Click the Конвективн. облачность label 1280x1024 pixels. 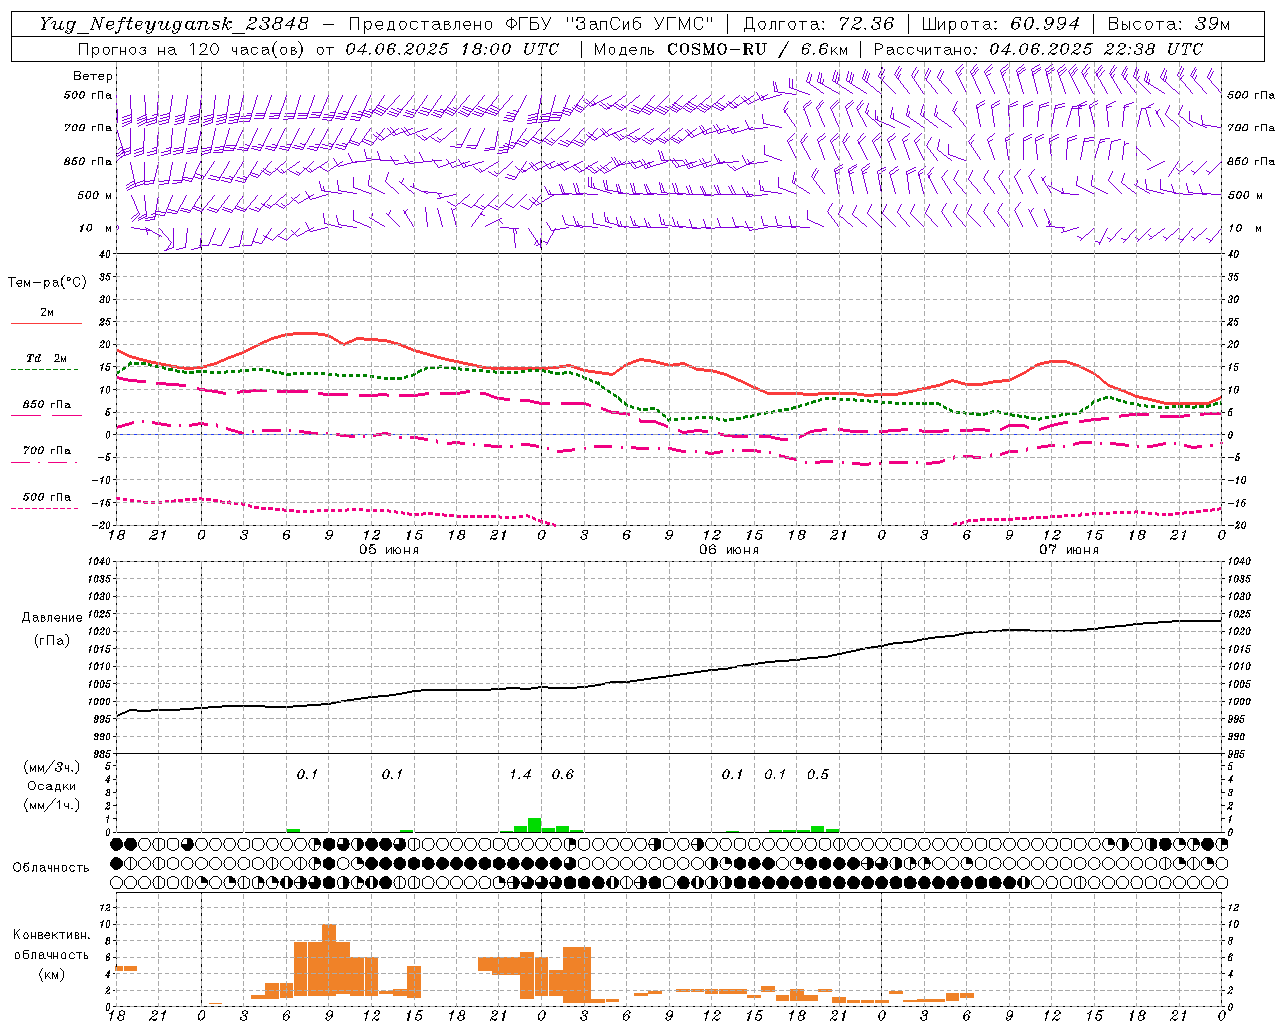[x=51, y=944]
